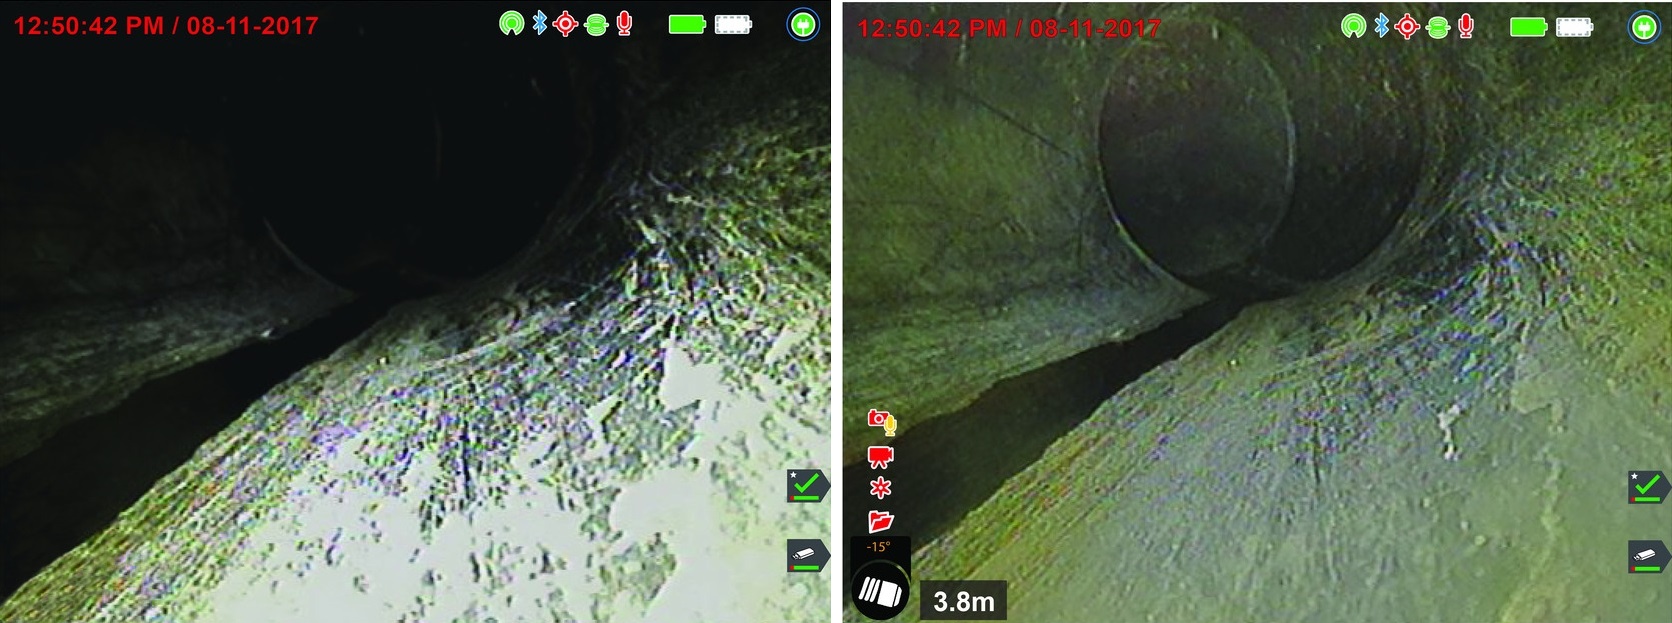The height and width of the screenshot is (623, 1672).
Task: Click the red microphone icon in the 3.8m frame's top bar
Action: (1467, 26)
